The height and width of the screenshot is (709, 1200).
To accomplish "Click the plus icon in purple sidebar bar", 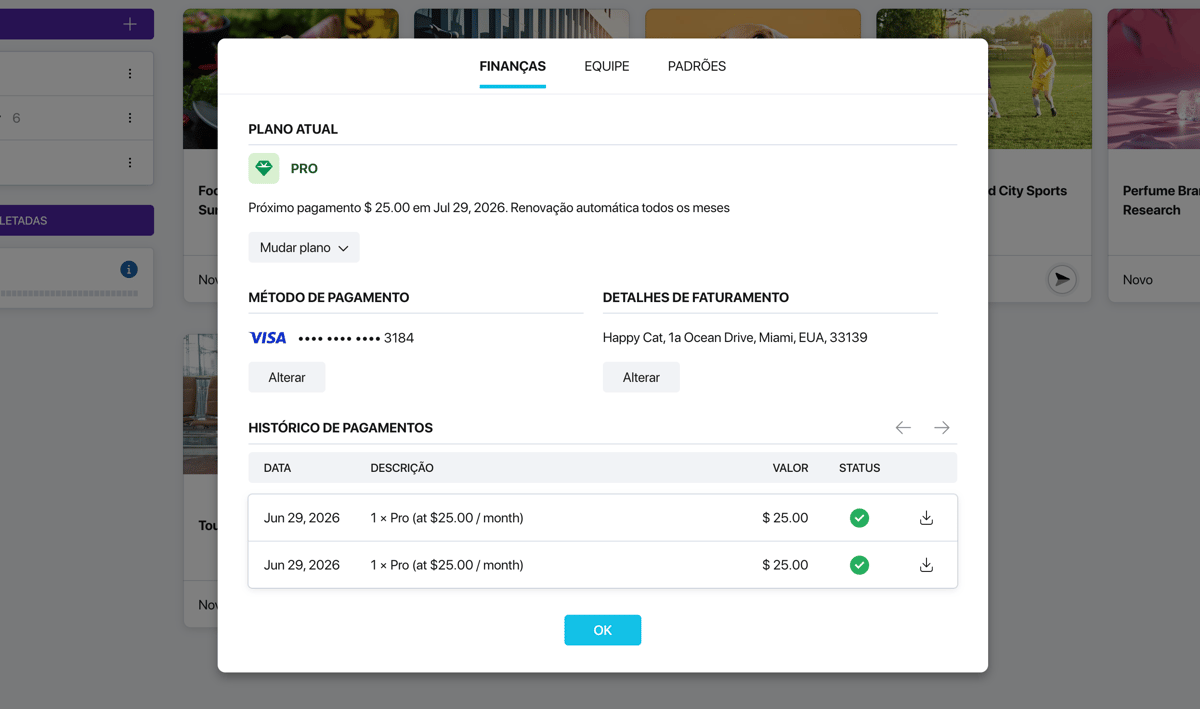I will tap(130, 24).
